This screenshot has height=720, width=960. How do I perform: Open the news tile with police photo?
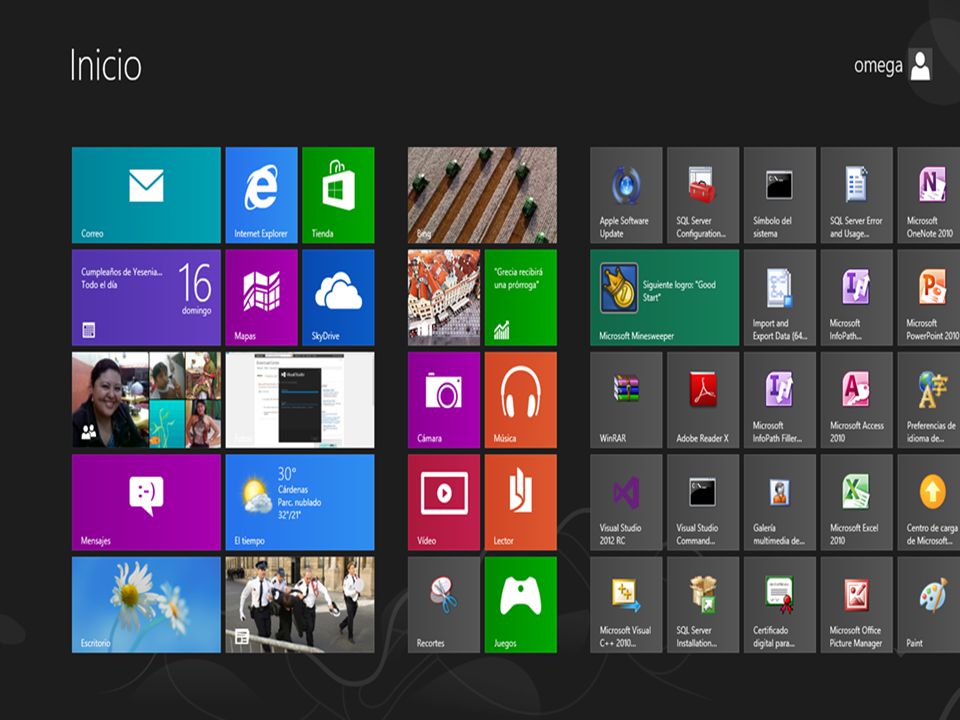click(300, 604)
